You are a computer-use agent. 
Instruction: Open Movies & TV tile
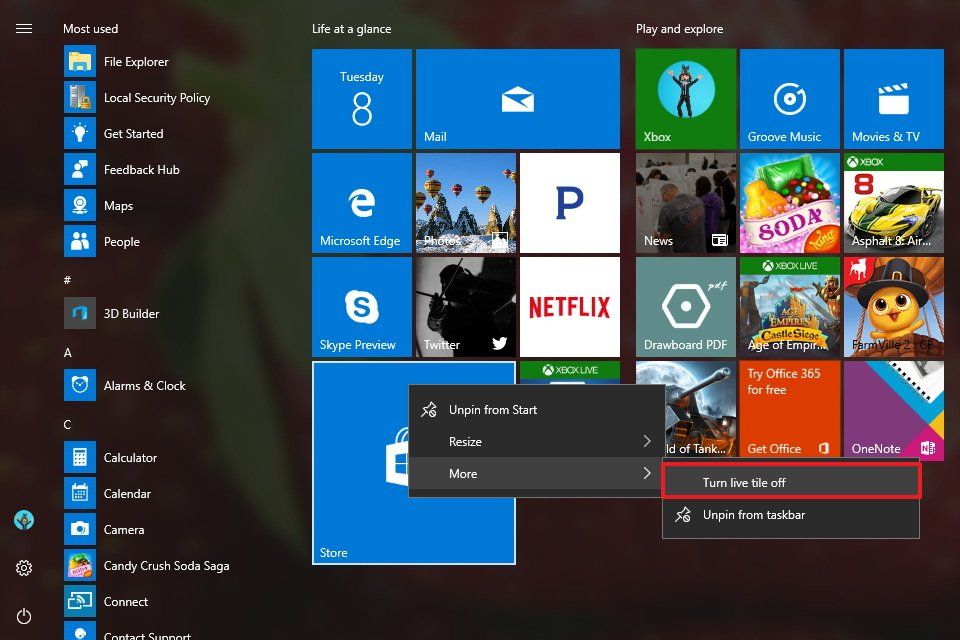pyautogui.click(x=893, y=98)
